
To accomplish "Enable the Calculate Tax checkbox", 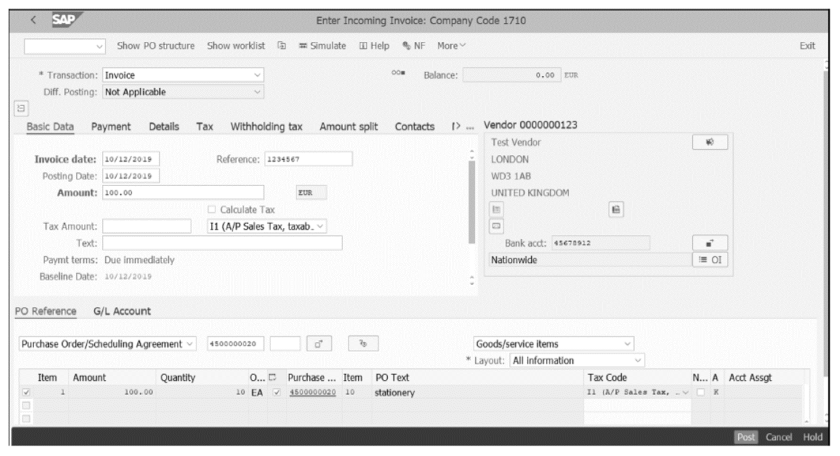I will coord(211,209).
